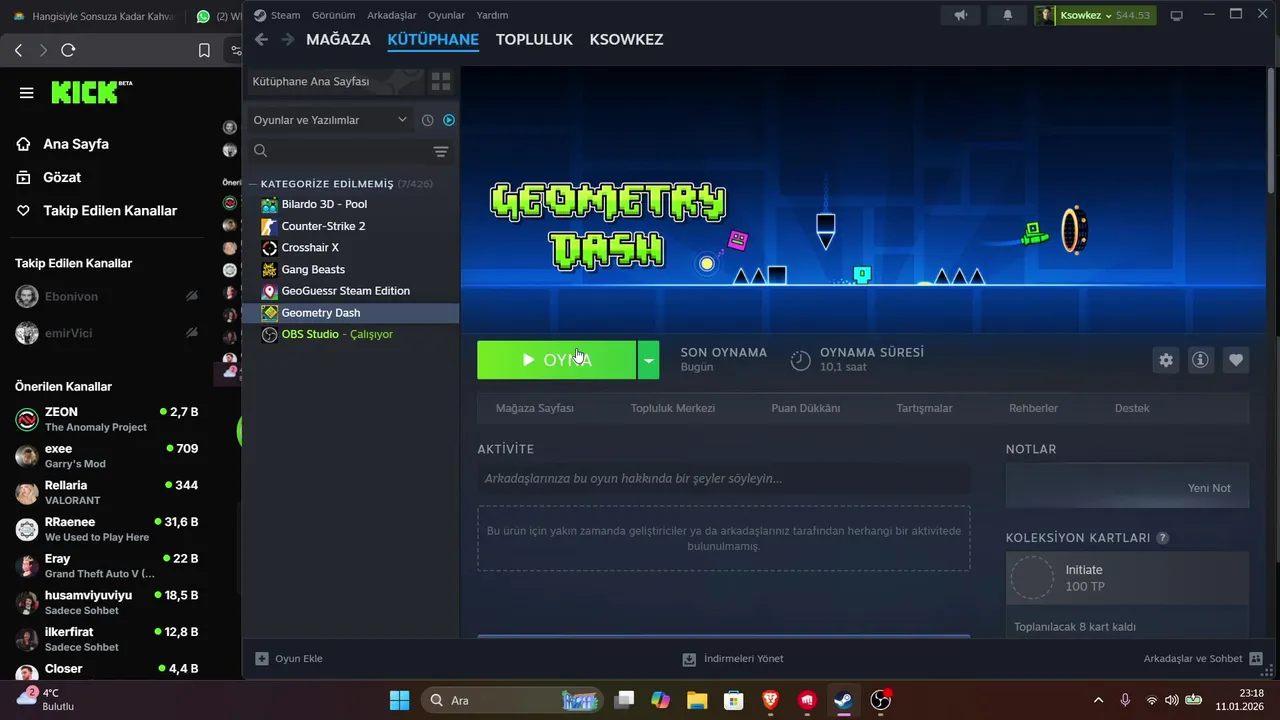Open Mağaza Sayfası link
1280x720 pixels.
click(x=535, y=408)
